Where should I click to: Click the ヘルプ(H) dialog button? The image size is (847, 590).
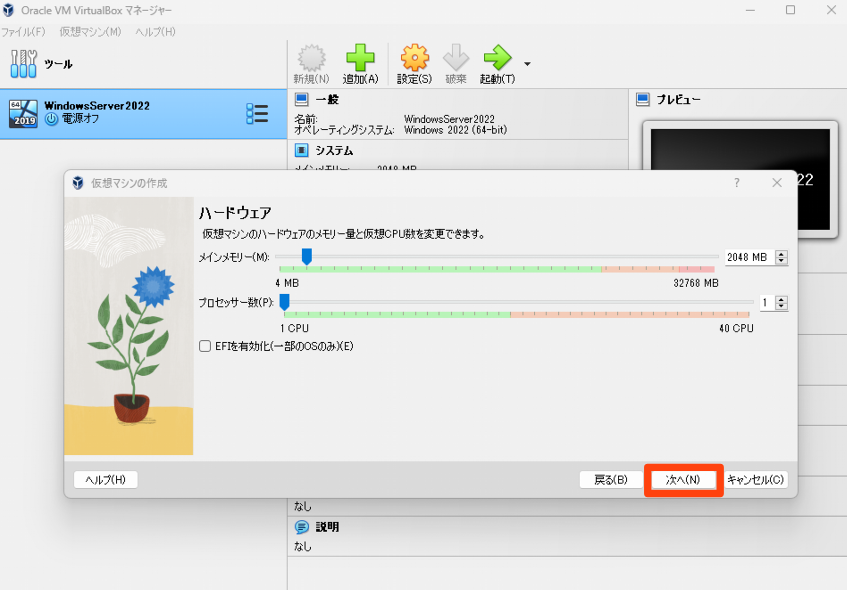tap(106, 480)
